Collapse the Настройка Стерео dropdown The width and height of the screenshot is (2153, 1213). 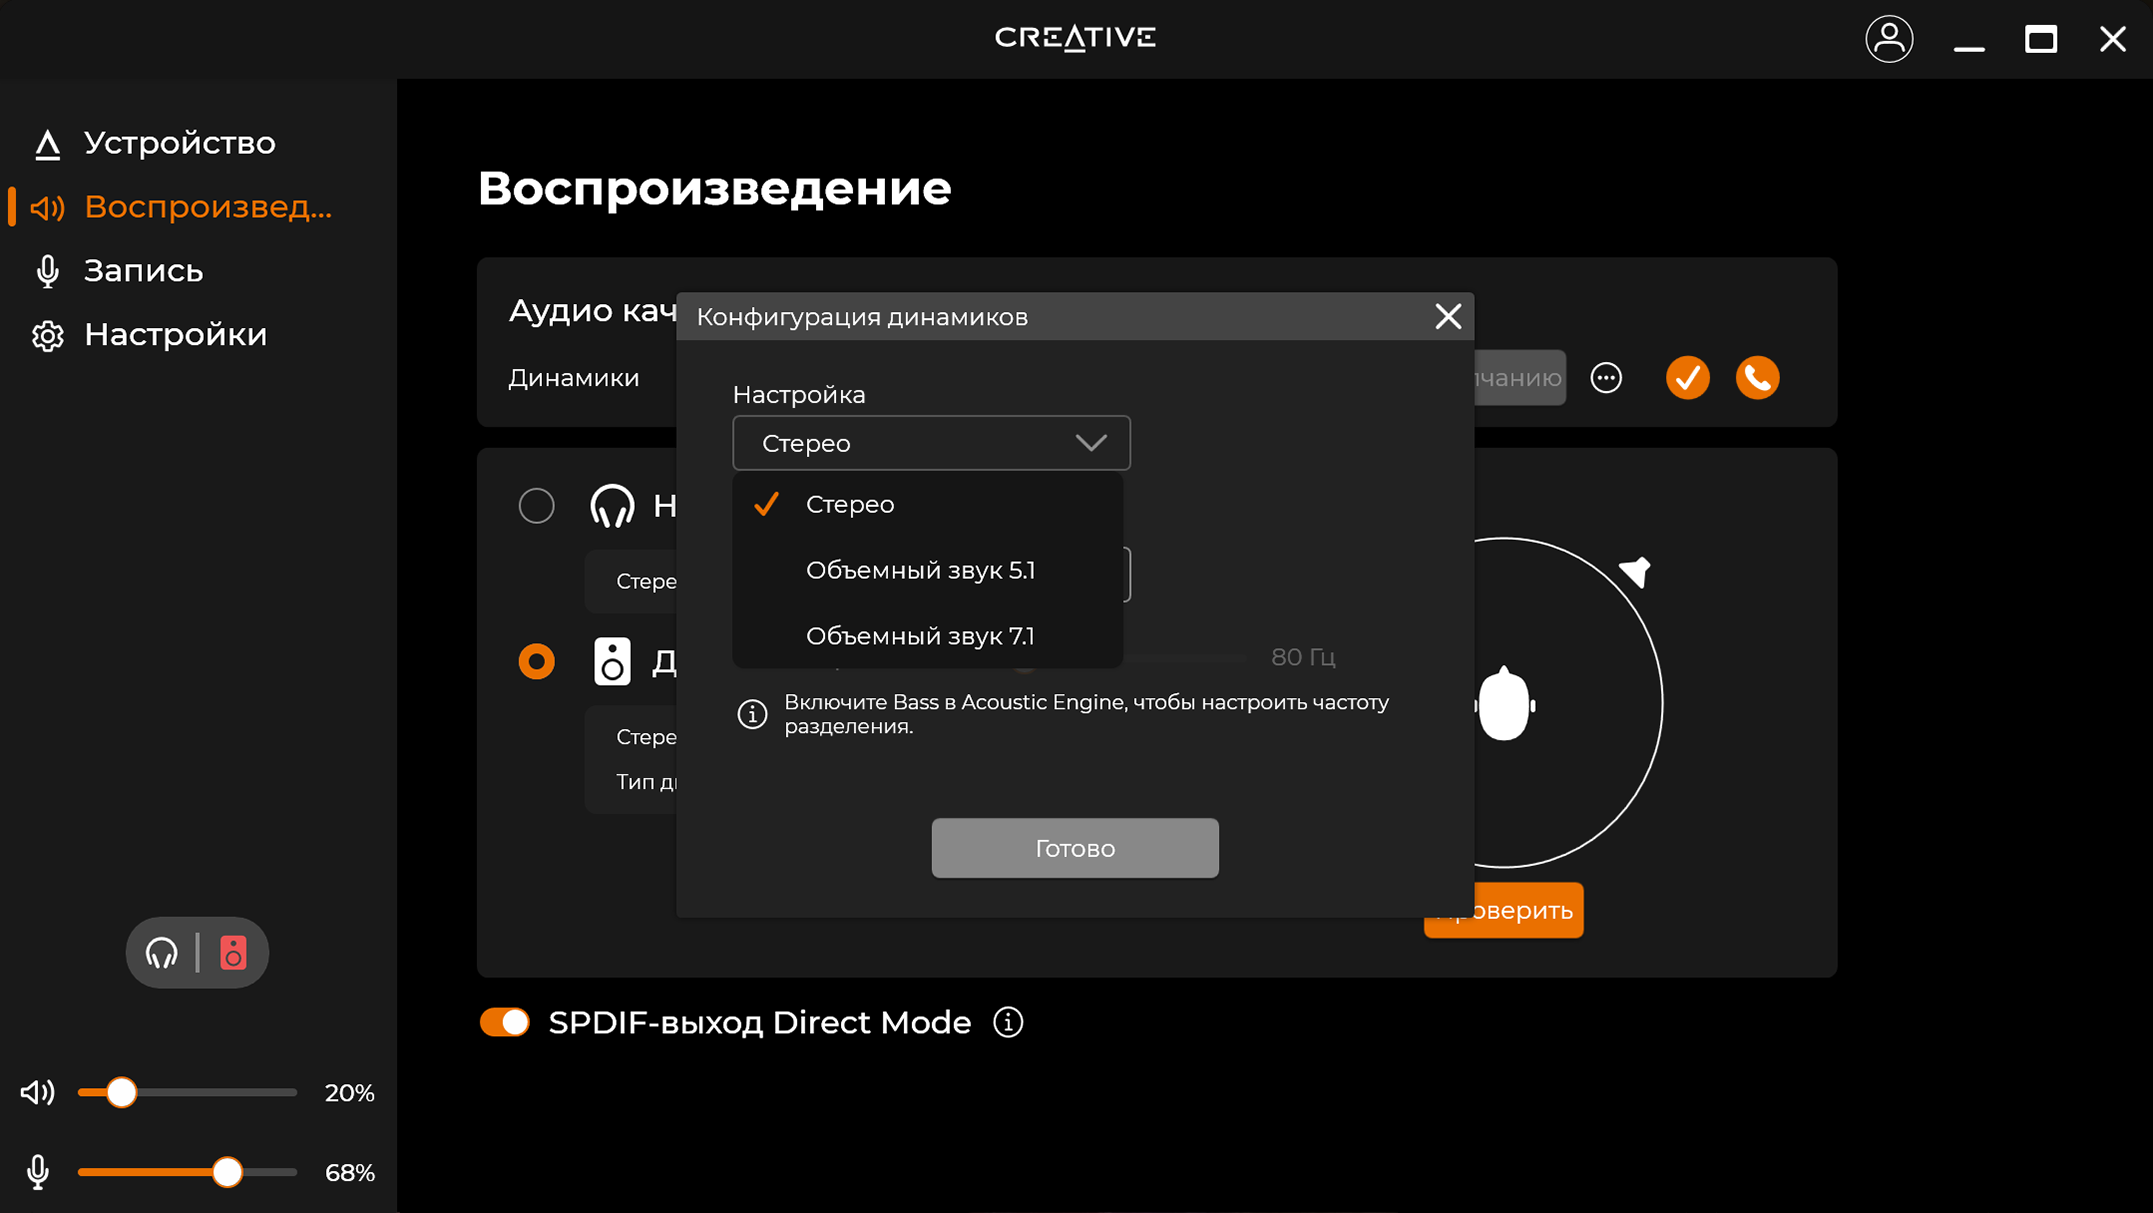[931, 443]
